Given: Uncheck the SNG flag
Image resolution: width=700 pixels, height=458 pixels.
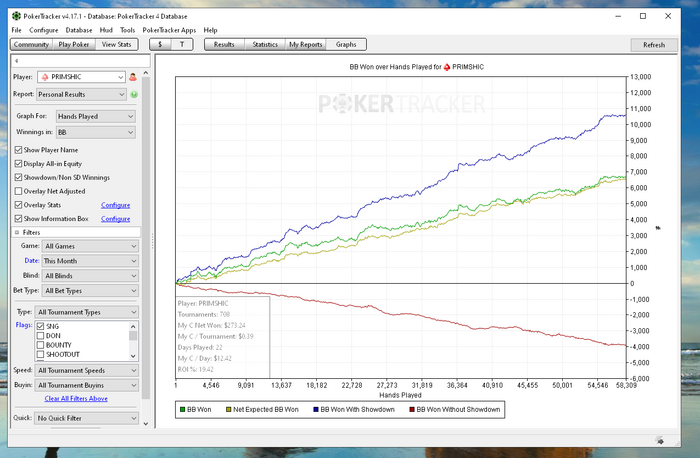Looking at the screenshot, I should [40, 326].
